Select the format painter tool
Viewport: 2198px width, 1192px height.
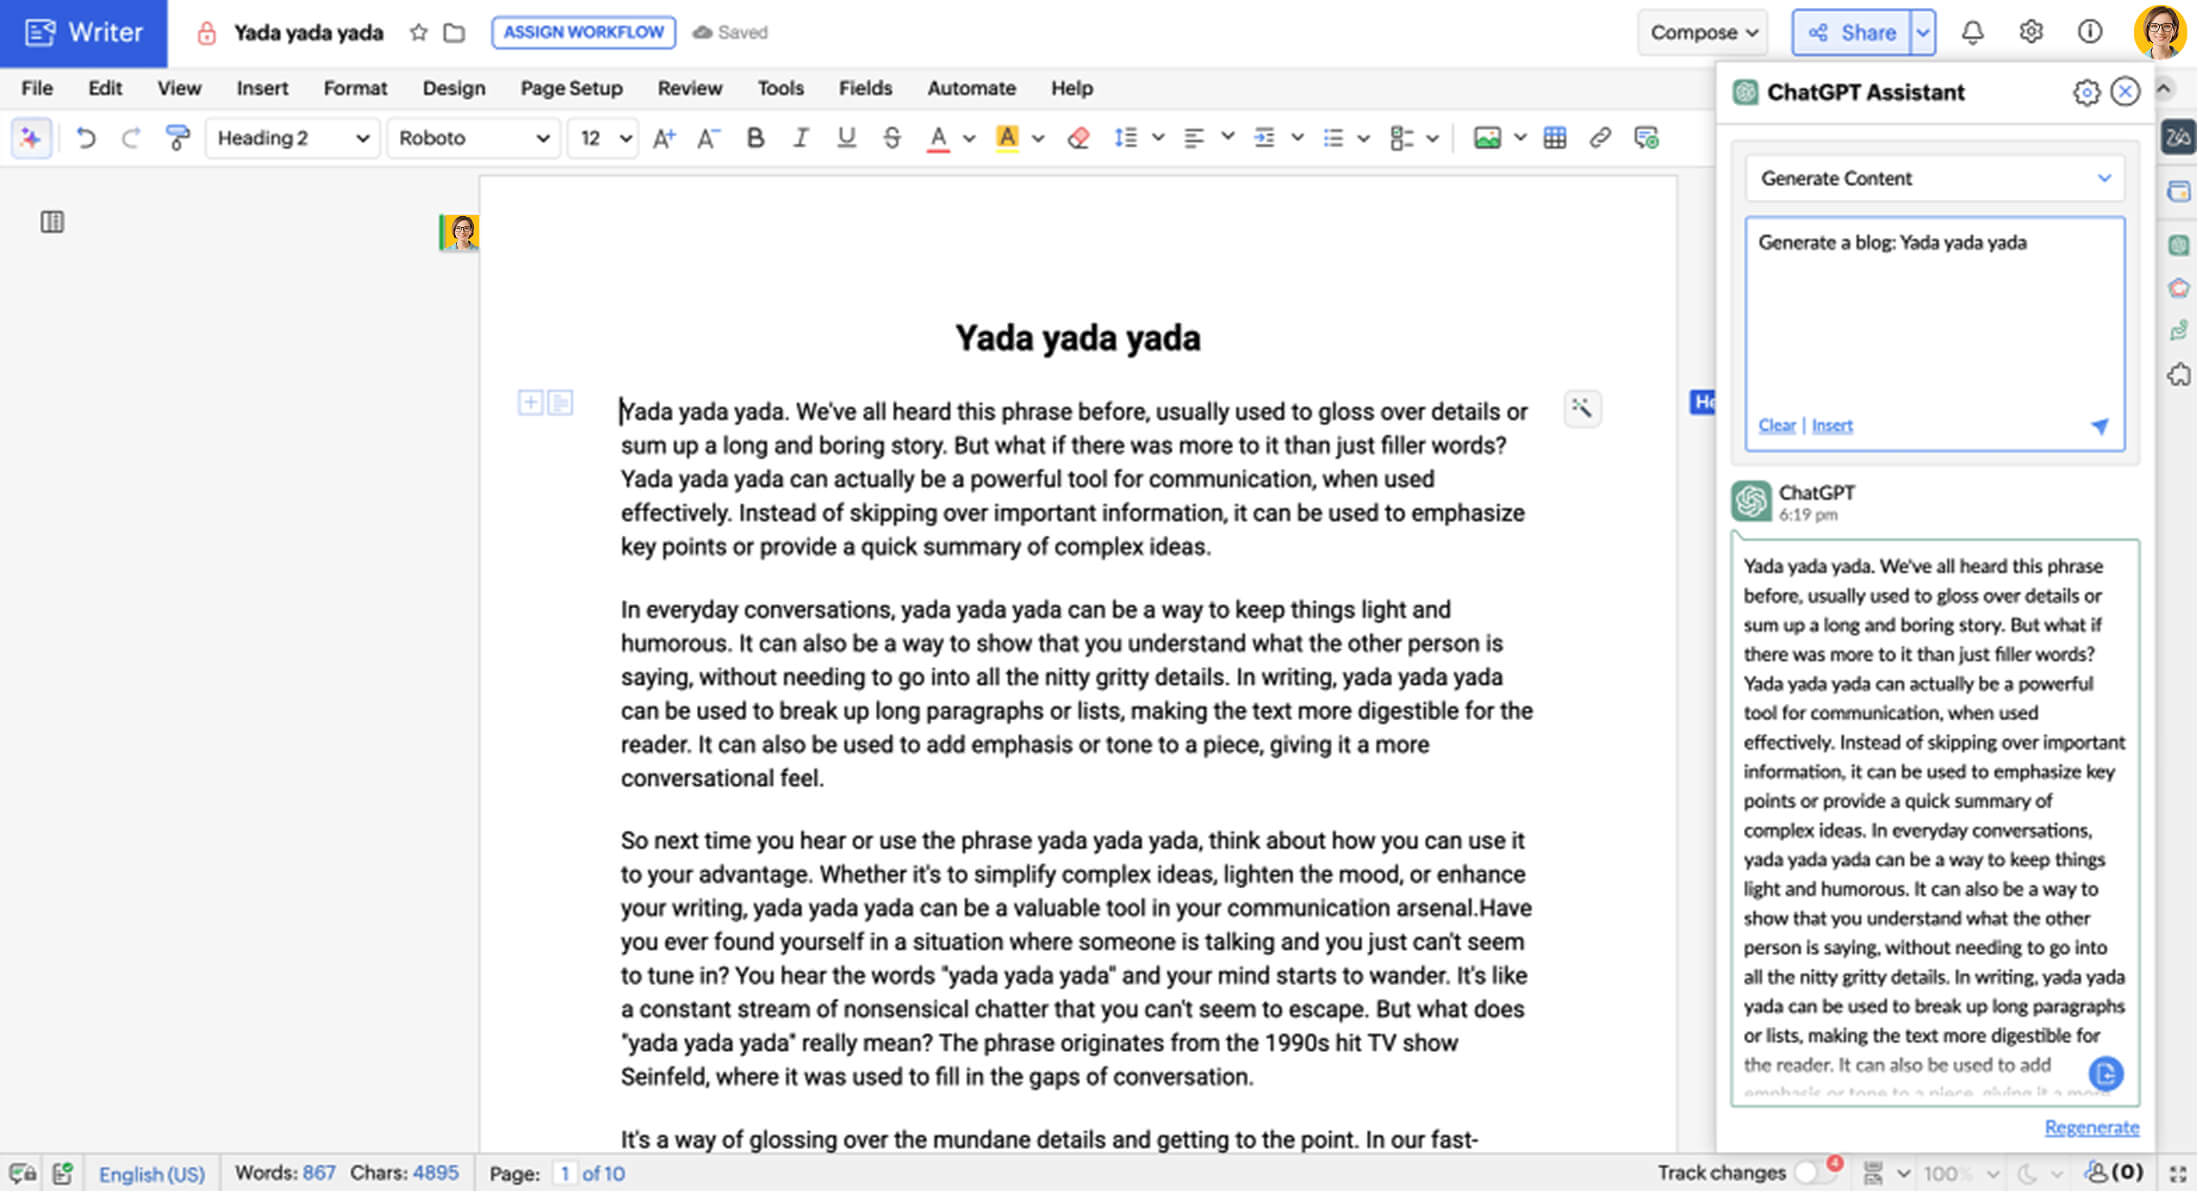[178, 138]
